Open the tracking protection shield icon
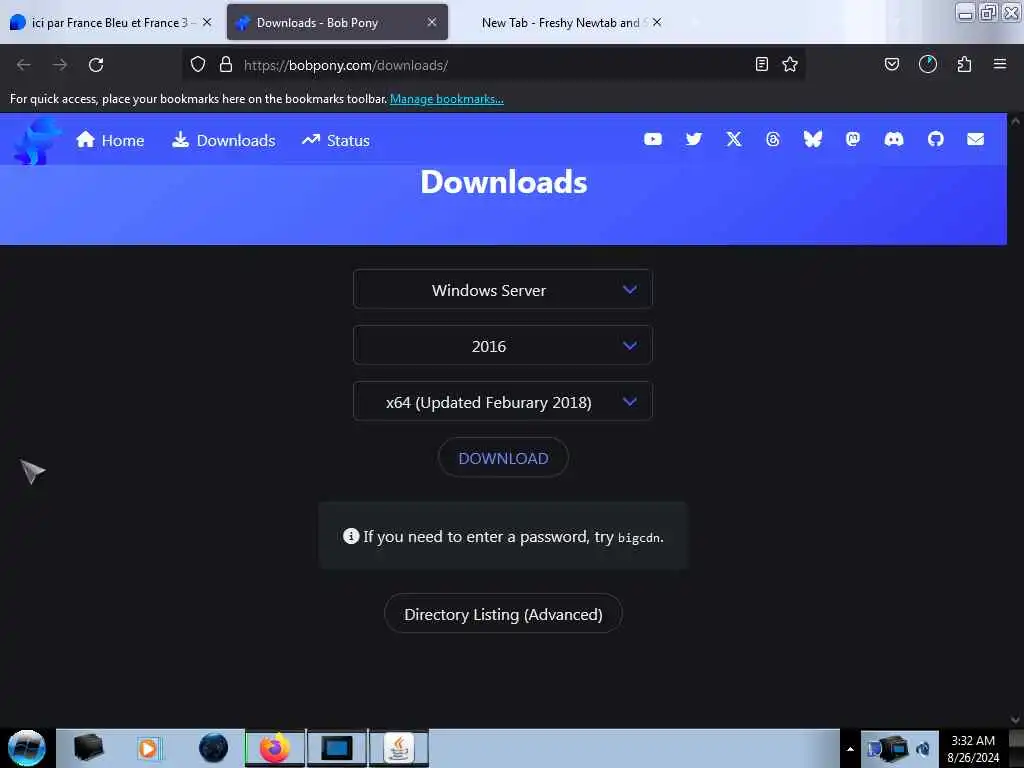Screen dimensions: 1024x768 click(x=198, y=64)
